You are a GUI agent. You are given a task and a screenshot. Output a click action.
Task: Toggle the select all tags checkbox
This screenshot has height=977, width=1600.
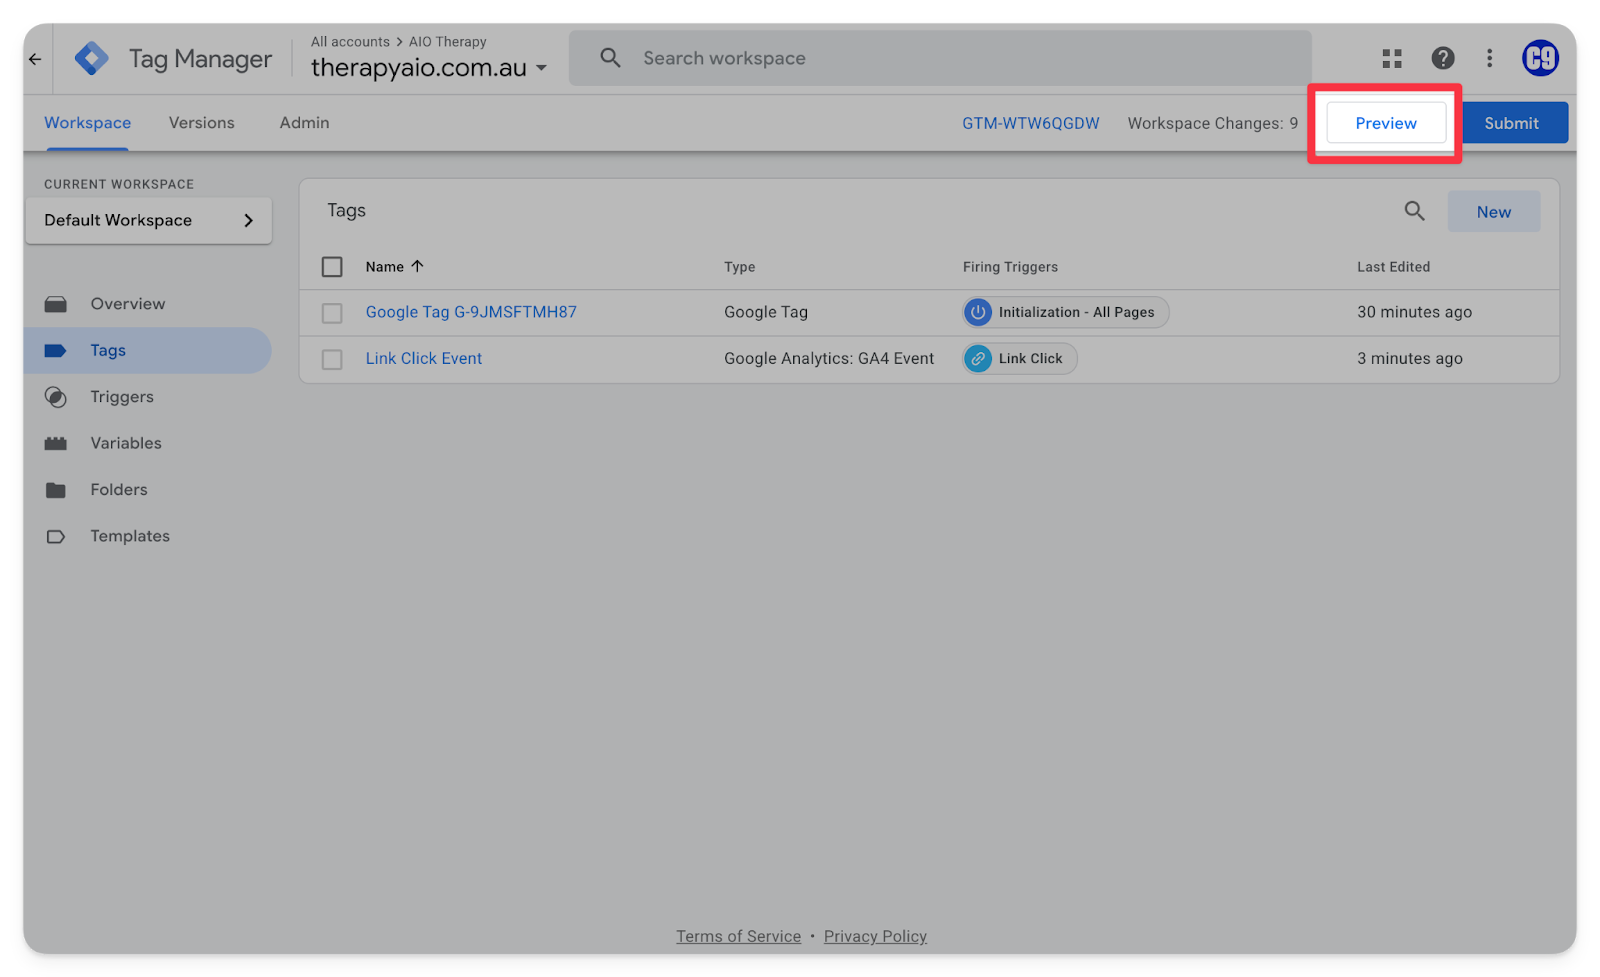pyautogui.click(x=332, y=267)
